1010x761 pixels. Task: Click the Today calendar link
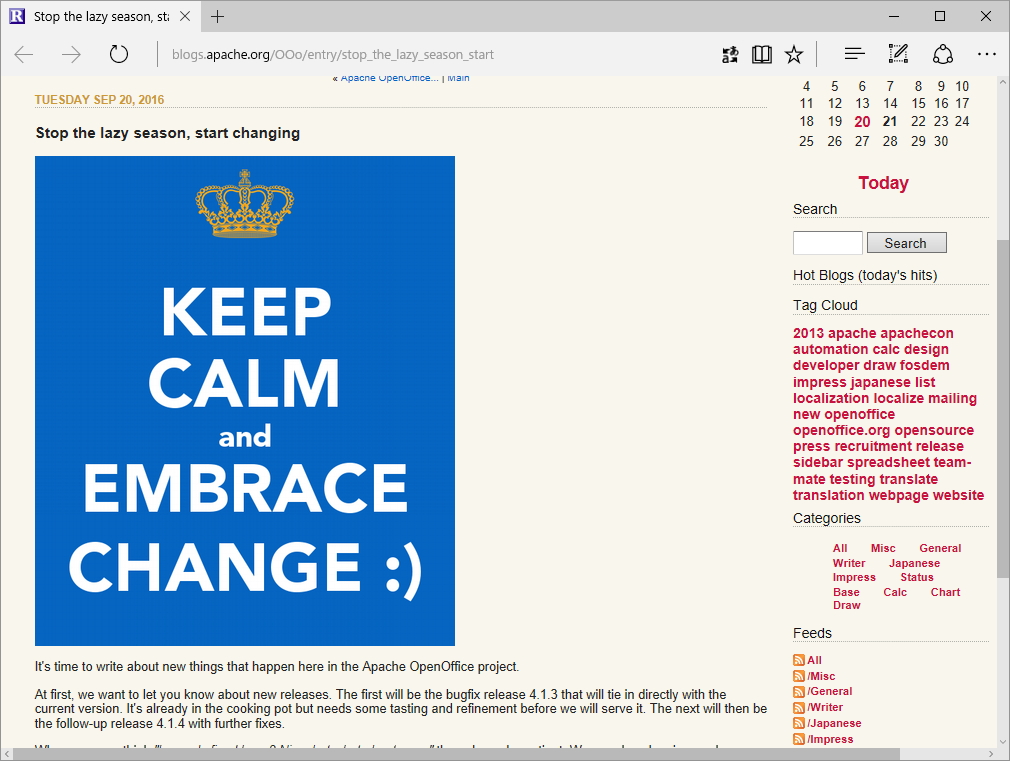pyautogui.click(x=883, y=183)
